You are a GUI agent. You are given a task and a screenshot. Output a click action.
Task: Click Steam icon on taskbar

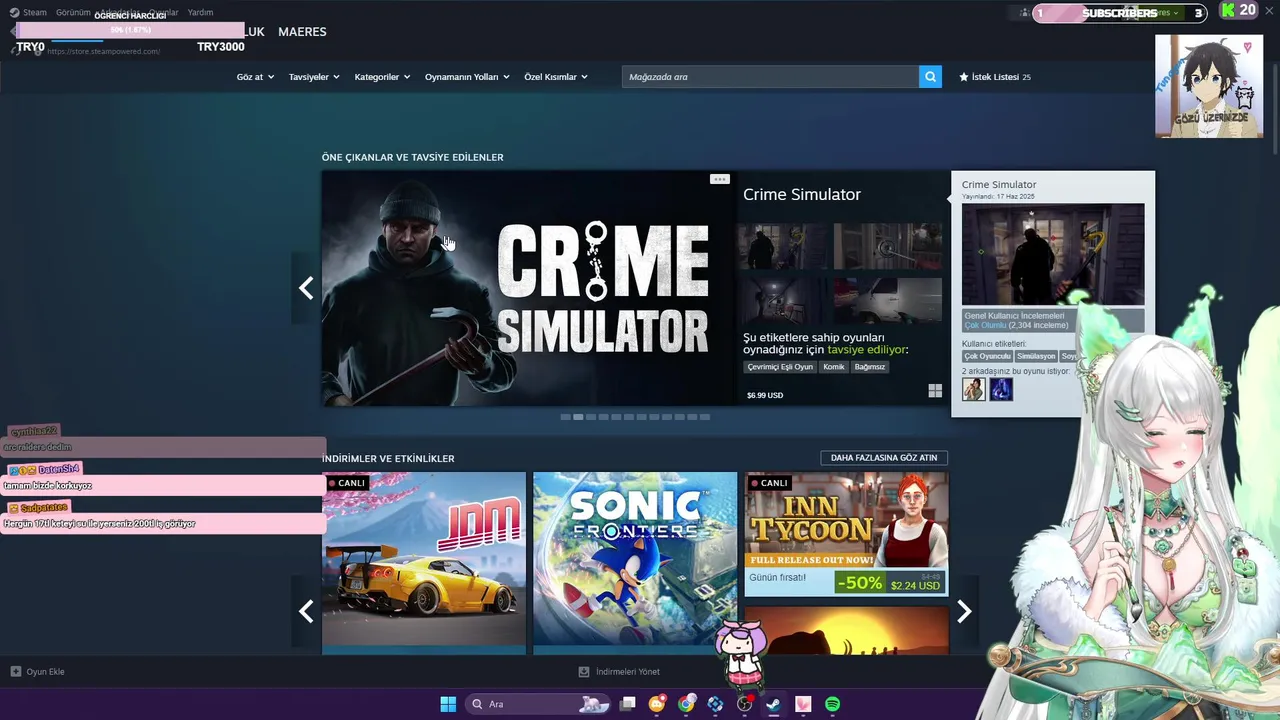tap(774, 704)
